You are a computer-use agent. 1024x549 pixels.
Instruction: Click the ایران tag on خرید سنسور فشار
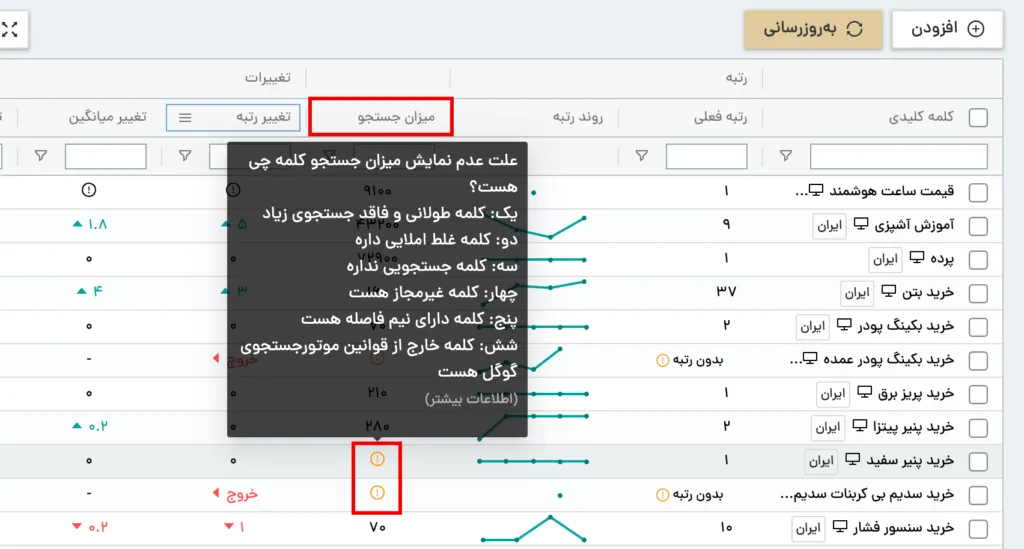[808, 528]
